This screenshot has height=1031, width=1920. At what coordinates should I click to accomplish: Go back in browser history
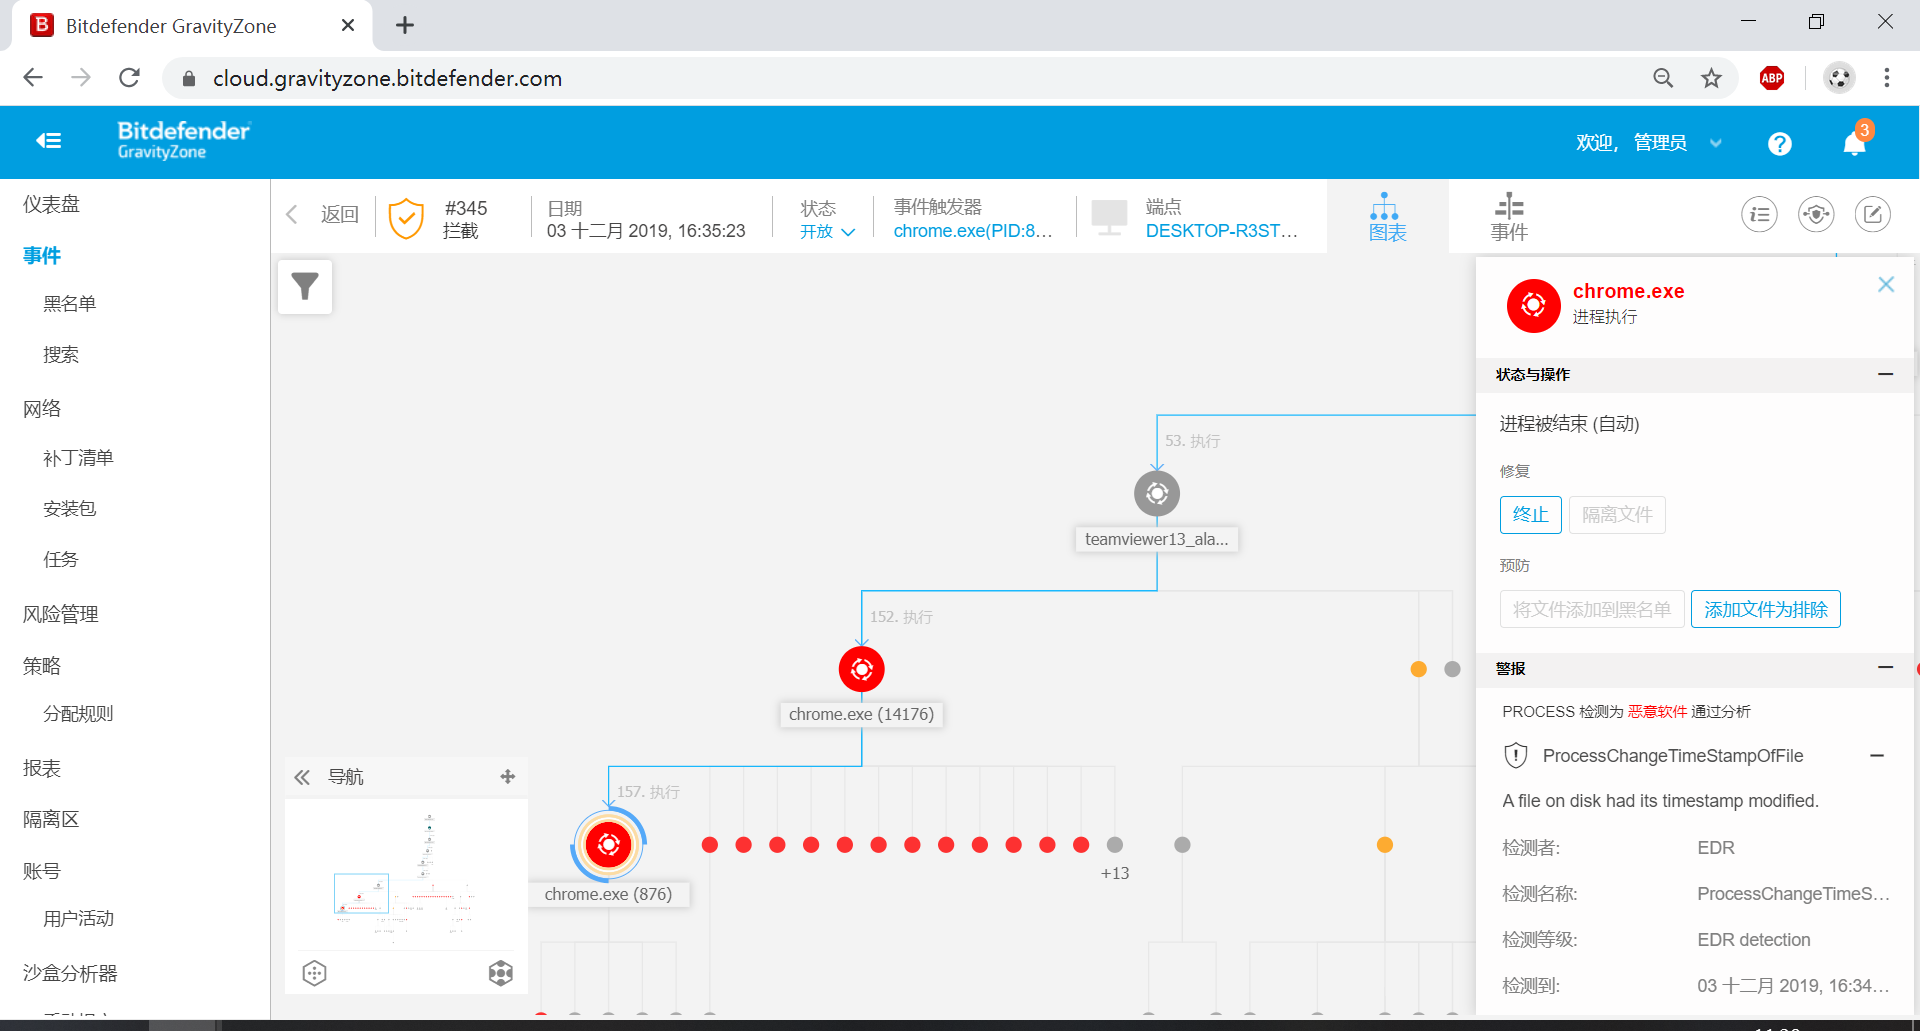(x=33, y=78)
